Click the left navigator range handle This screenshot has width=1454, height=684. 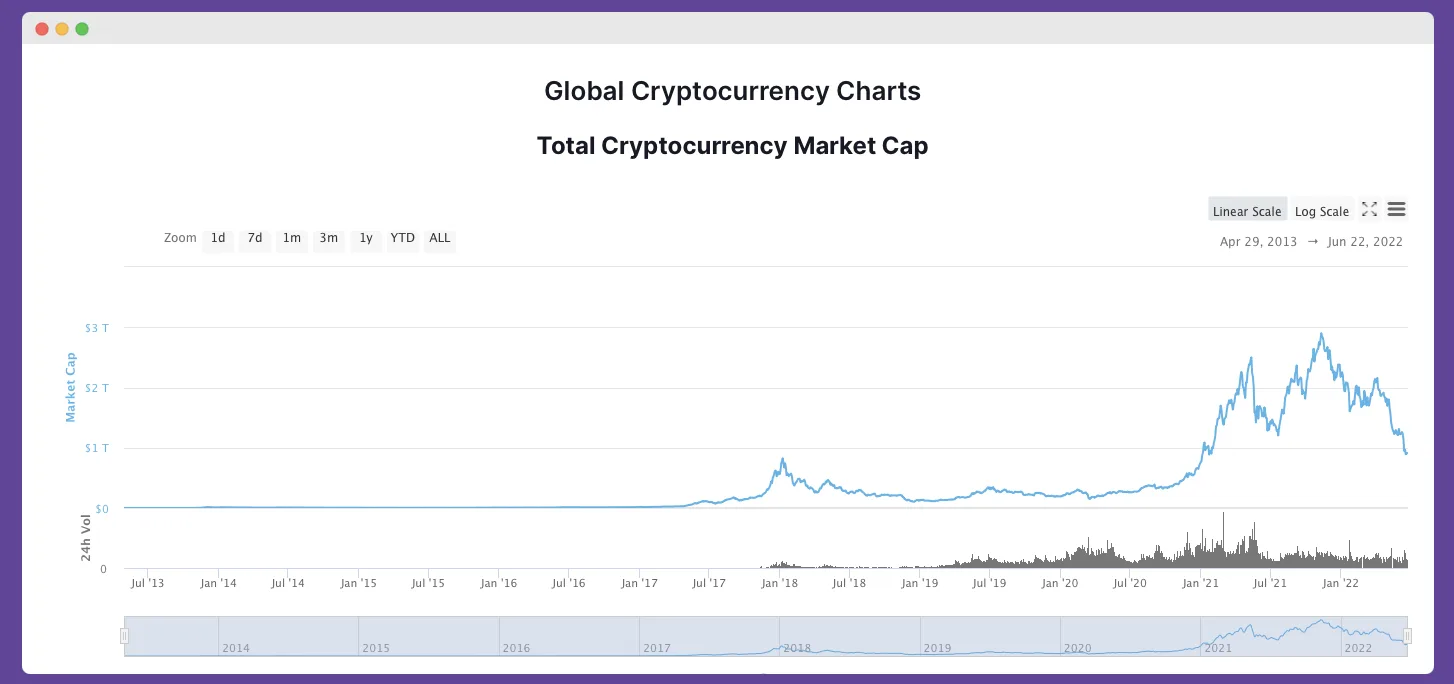click(x=124, y=634)
